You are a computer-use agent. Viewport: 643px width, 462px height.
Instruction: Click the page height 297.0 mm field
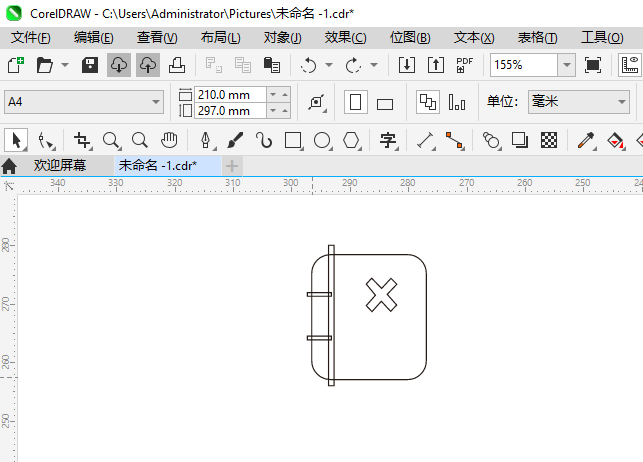tap(230, 111)
